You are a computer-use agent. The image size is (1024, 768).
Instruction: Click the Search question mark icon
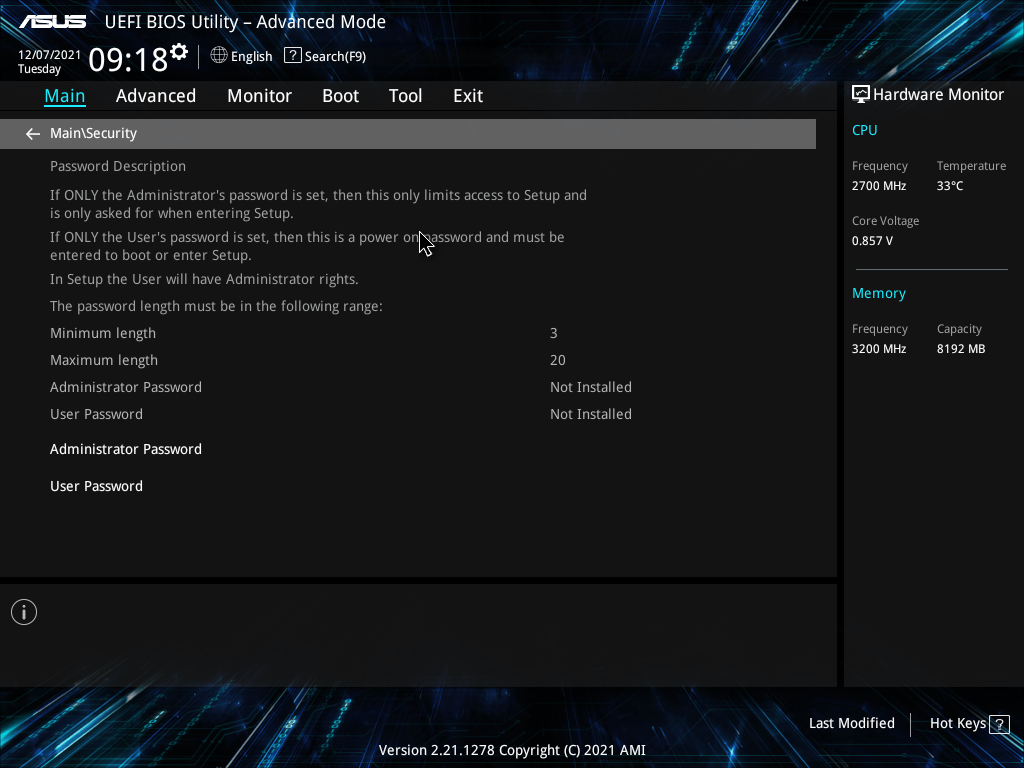293,56
